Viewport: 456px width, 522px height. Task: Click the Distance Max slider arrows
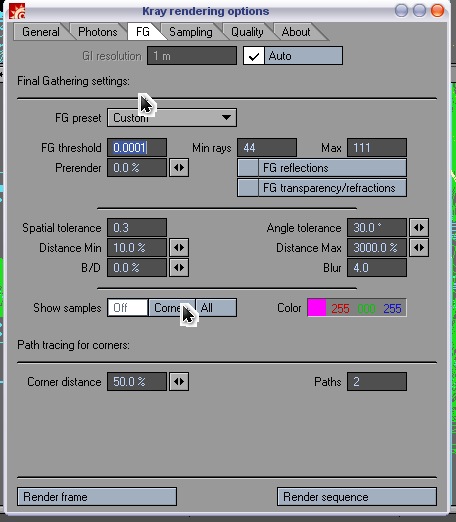(x=419, y=248)
